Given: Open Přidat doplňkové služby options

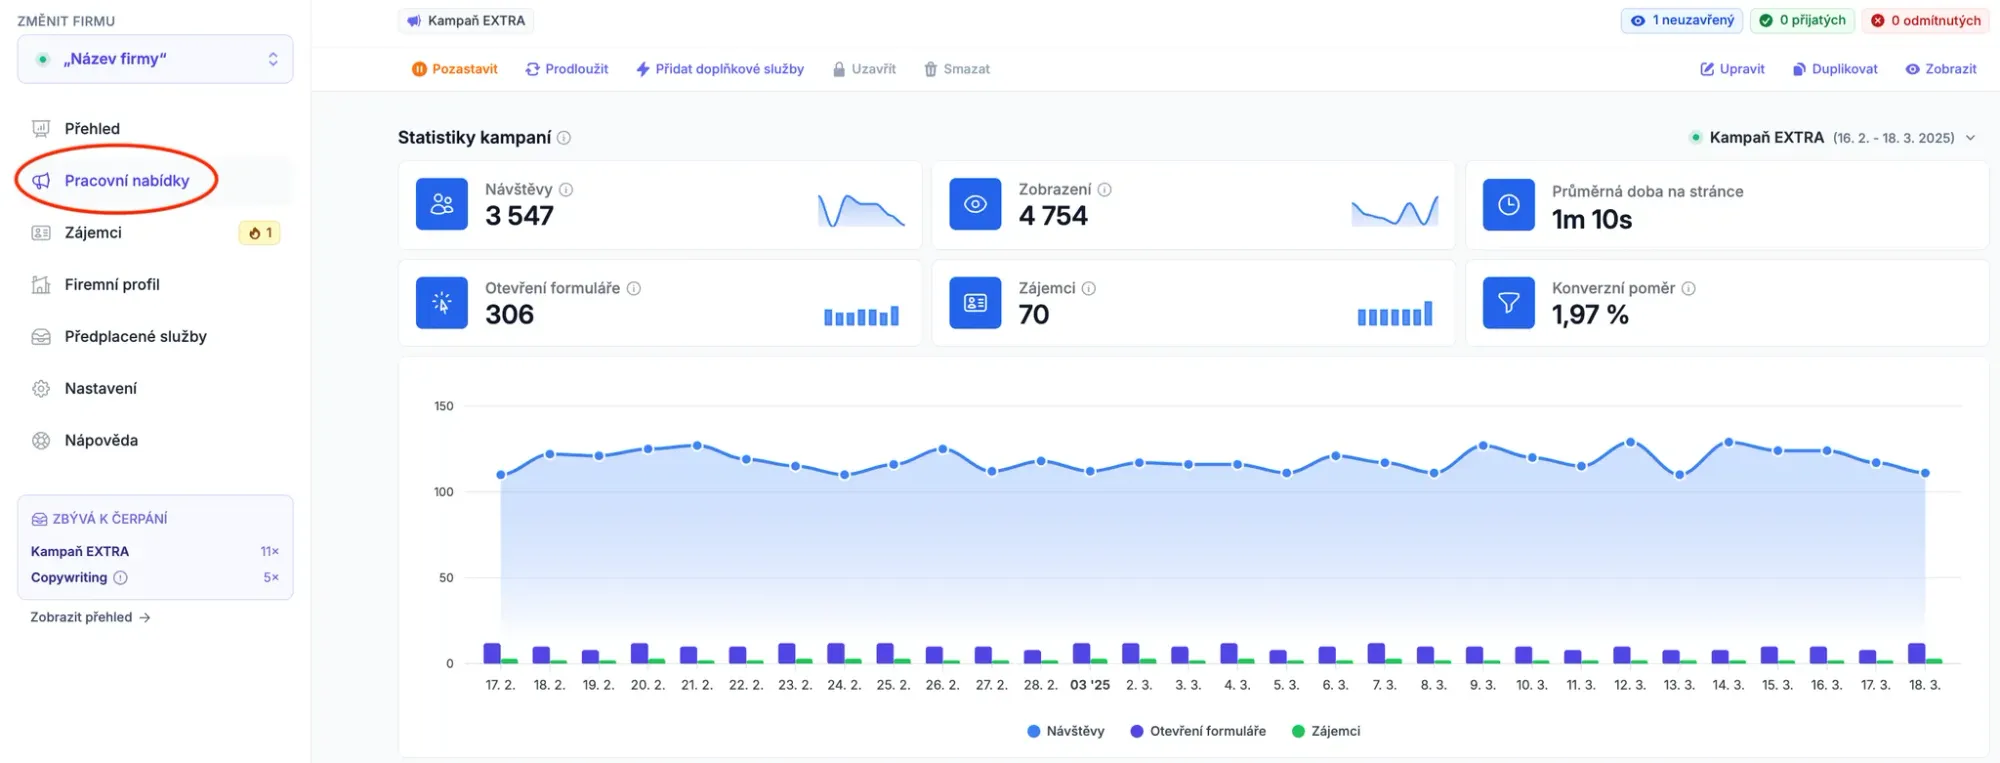Looking at the screenshot, I should [x=720, y=69].
